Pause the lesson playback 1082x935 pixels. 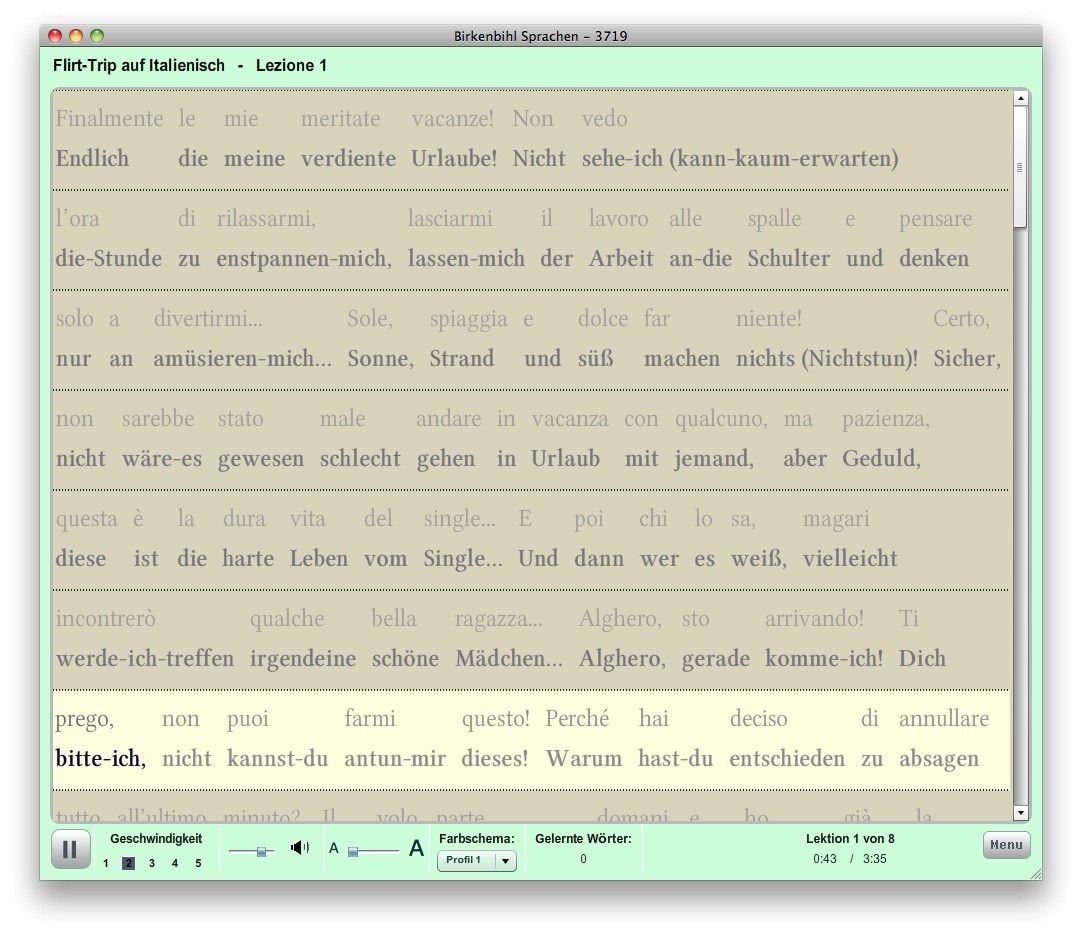70,849
